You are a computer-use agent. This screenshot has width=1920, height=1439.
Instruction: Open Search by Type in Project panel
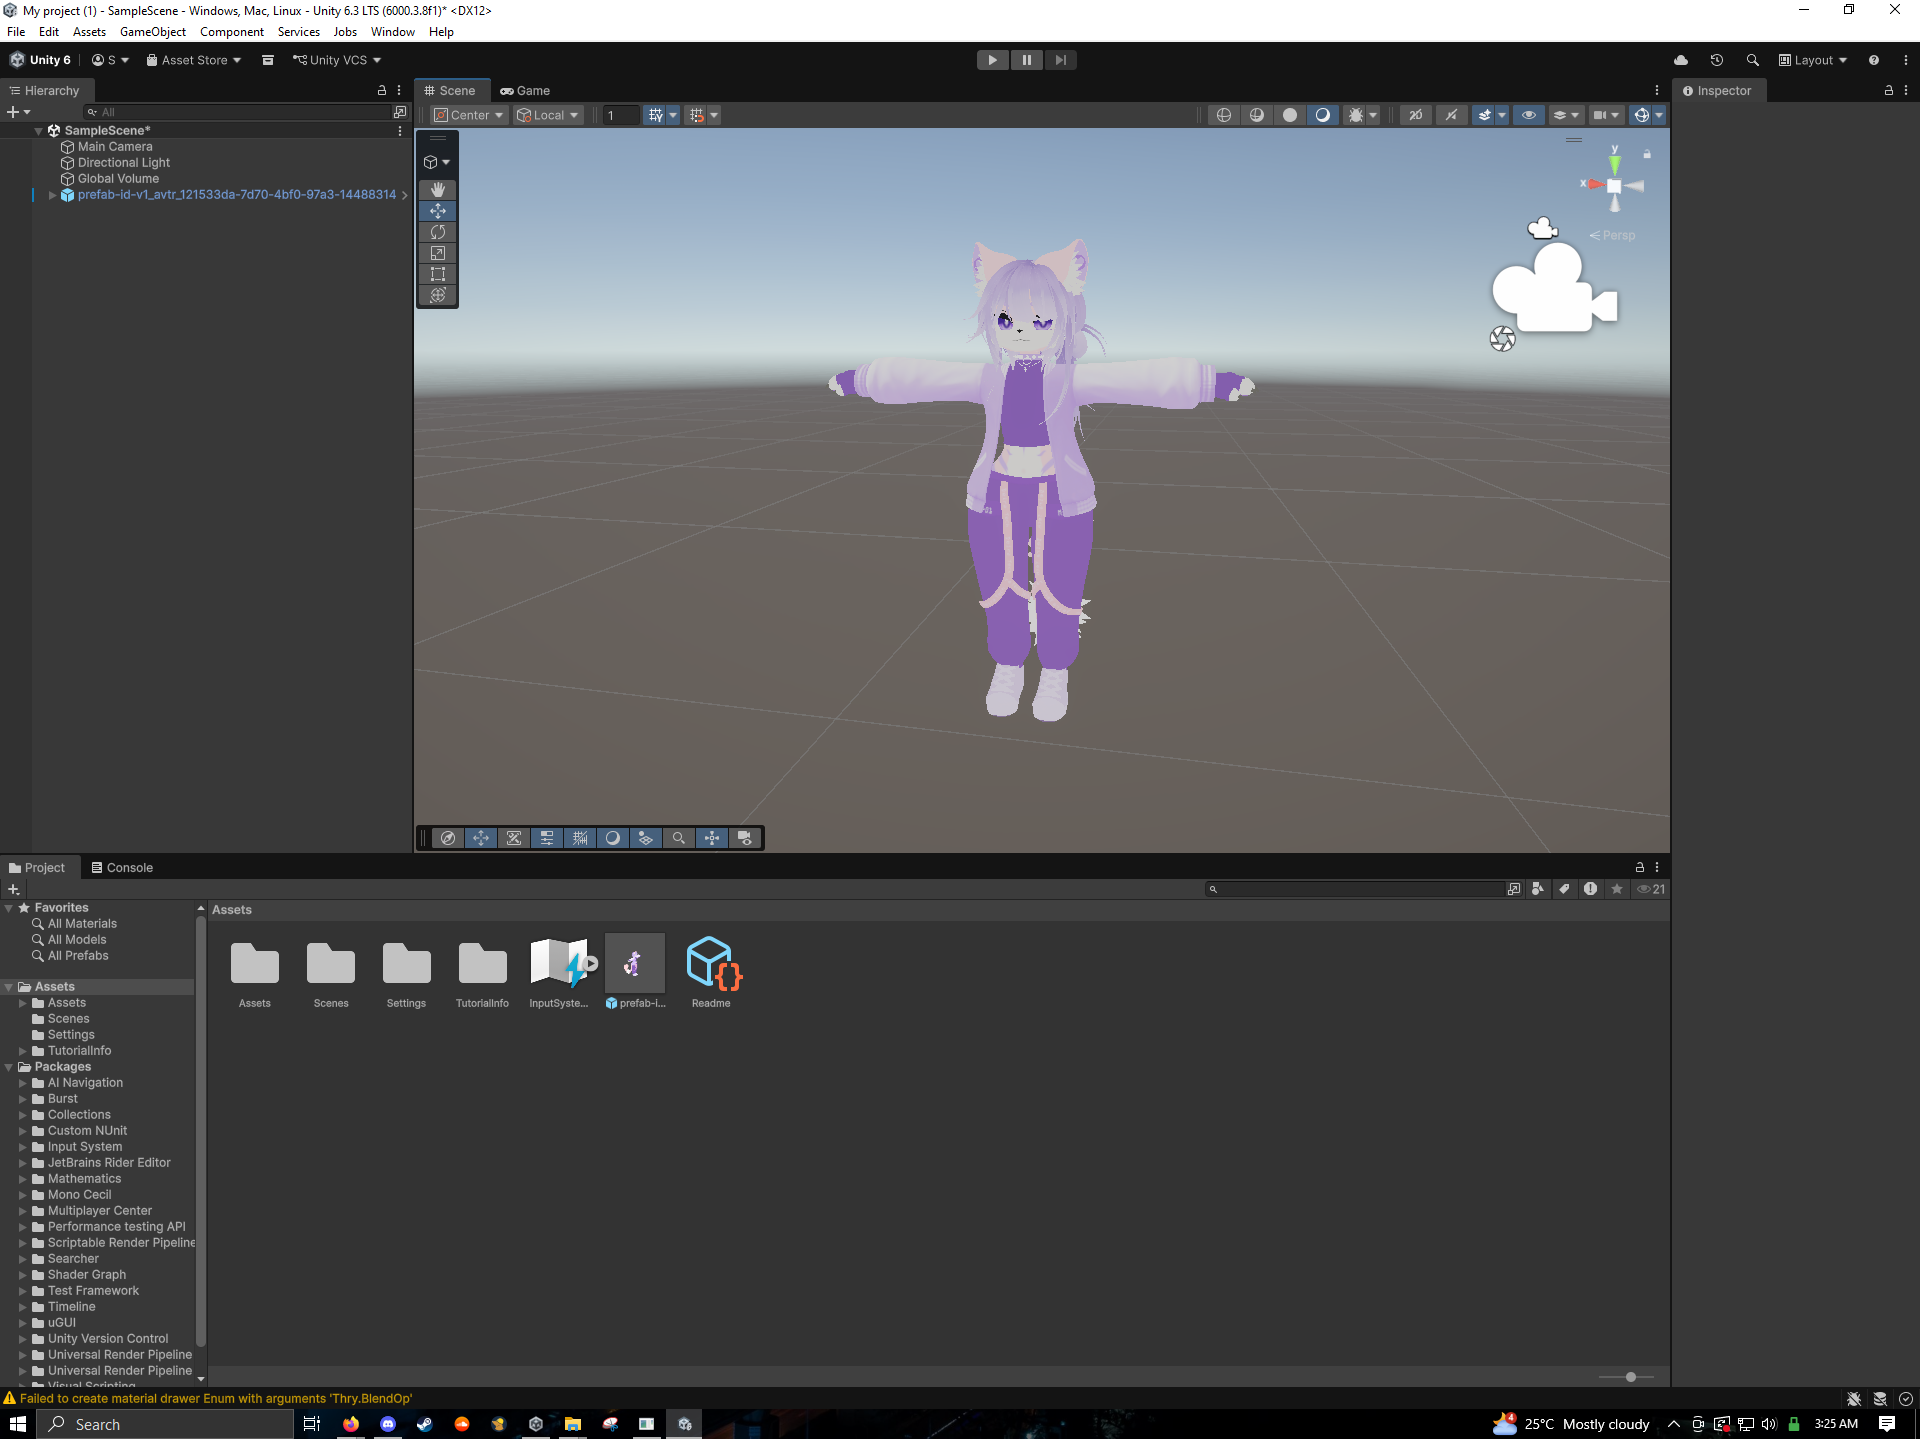1538,889
